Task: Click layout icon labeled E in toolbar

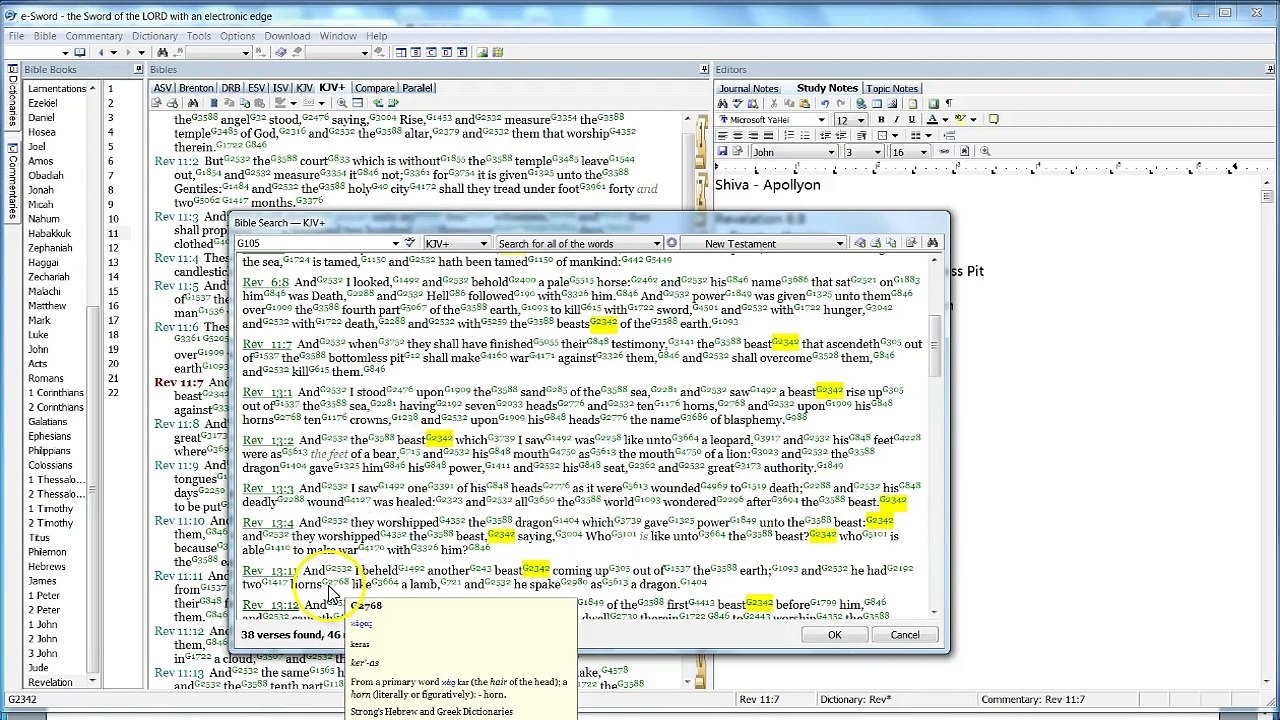Action: pyautogui.click(x=461, y=52)
